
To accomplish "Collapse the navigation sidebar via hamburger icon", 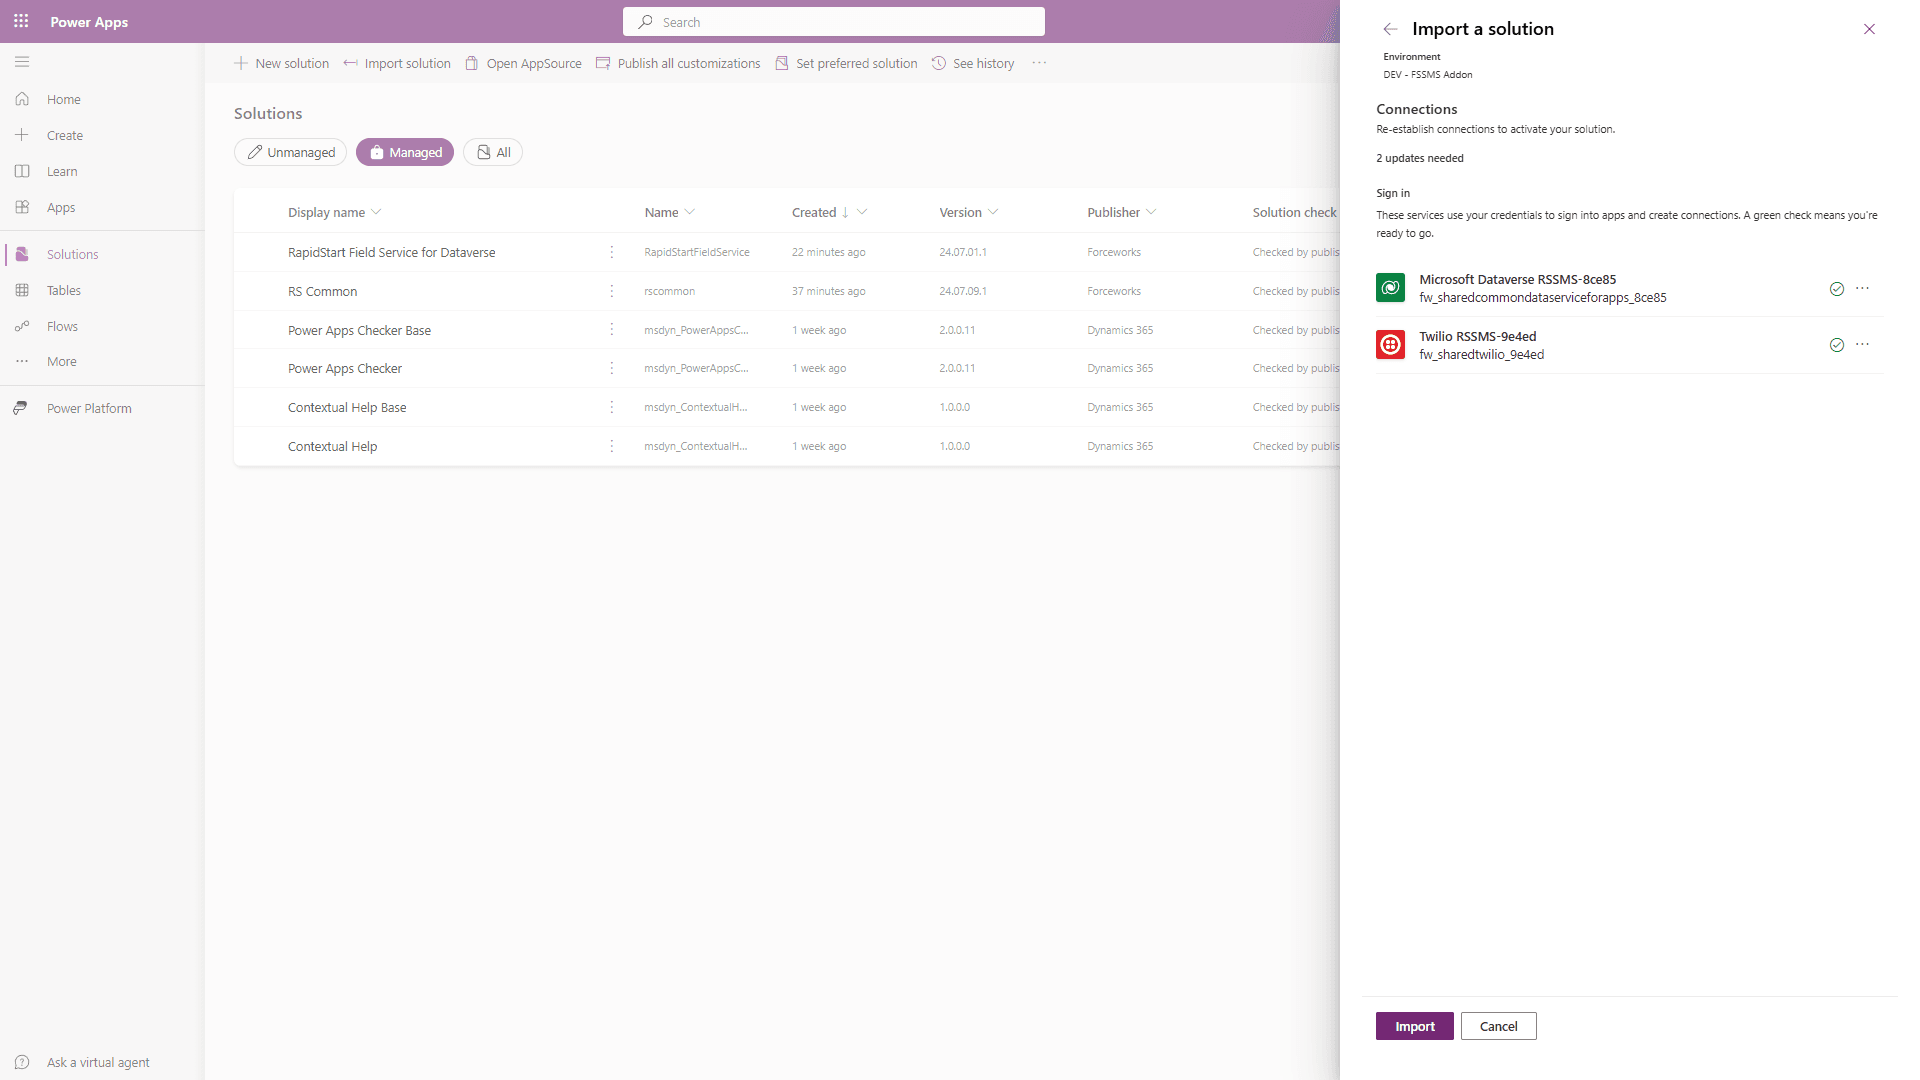I will [x=22, y=62].
